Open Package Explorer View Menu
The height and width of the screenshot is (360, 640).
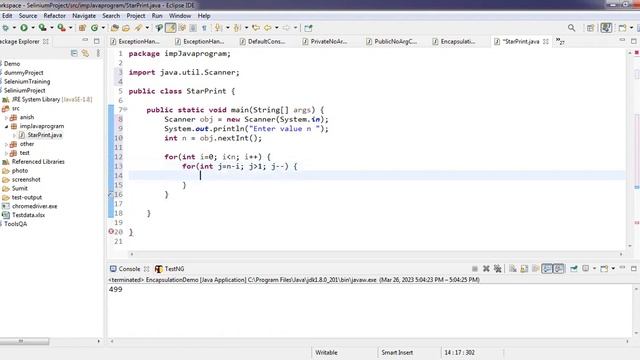[98, 53]
